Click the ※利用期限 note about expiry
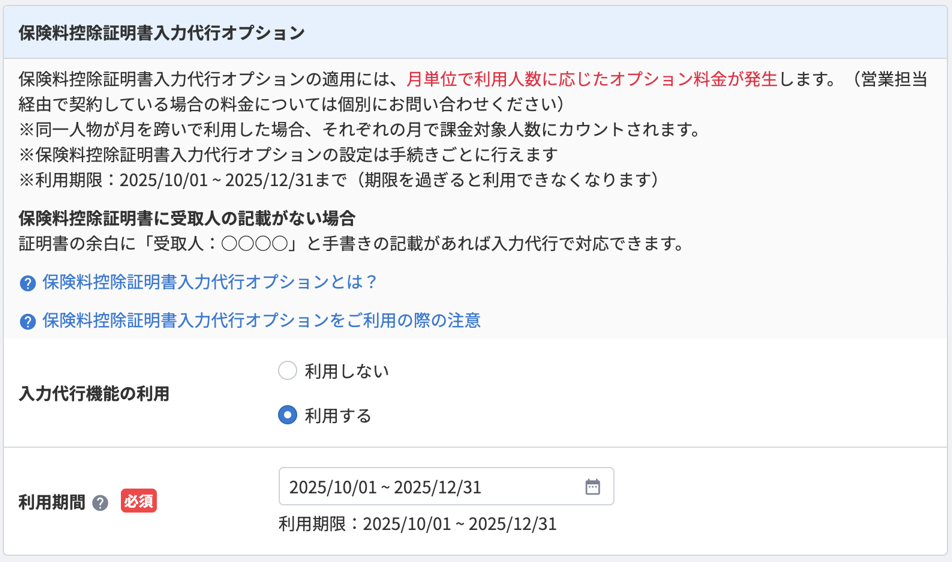Screen dimensions: 952x562 [339, 180]
